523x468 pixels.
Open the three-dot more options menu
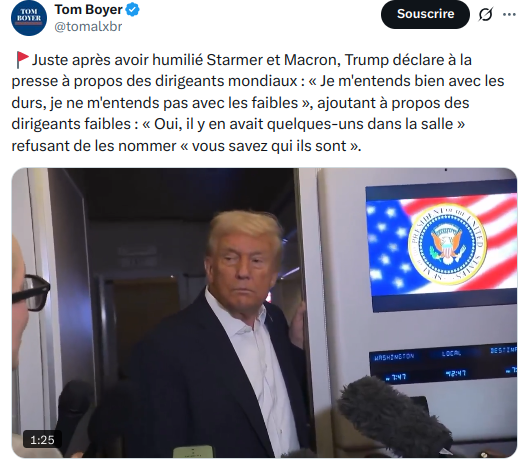point(509,14)
